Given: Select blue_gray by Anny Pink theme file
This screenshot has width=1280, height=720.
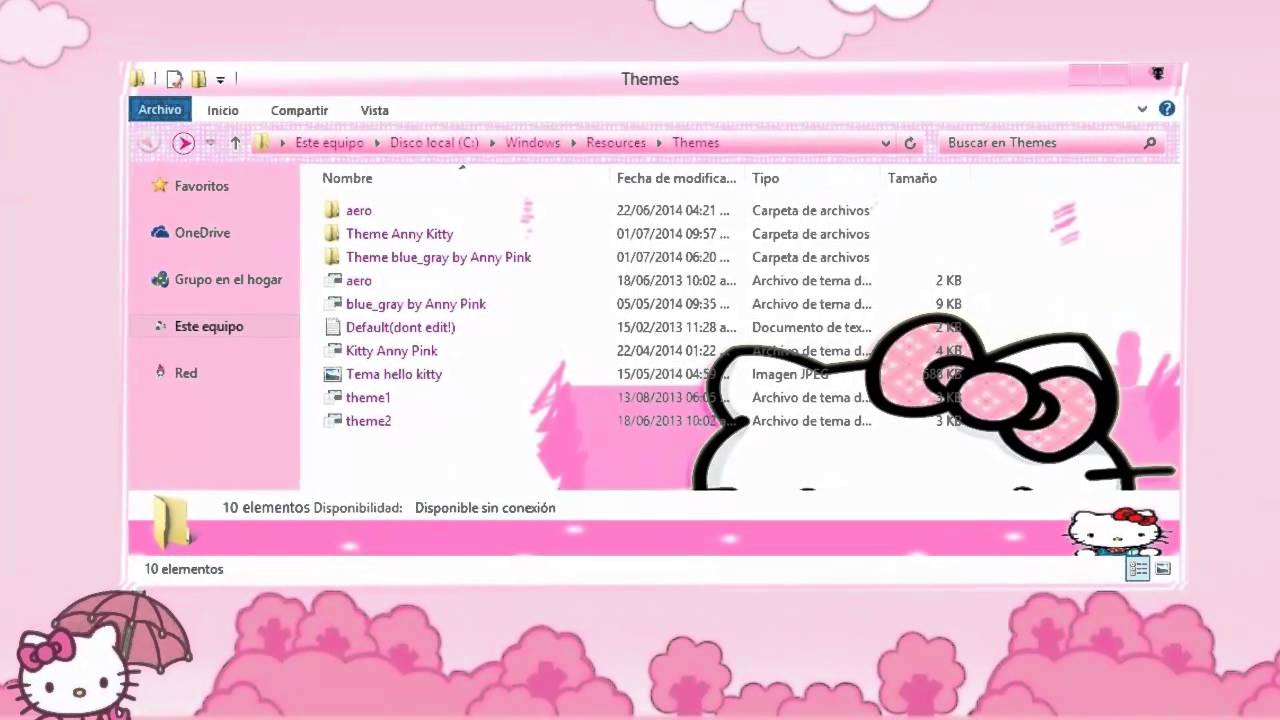Looking at the screenshot, I should [415, 304].
